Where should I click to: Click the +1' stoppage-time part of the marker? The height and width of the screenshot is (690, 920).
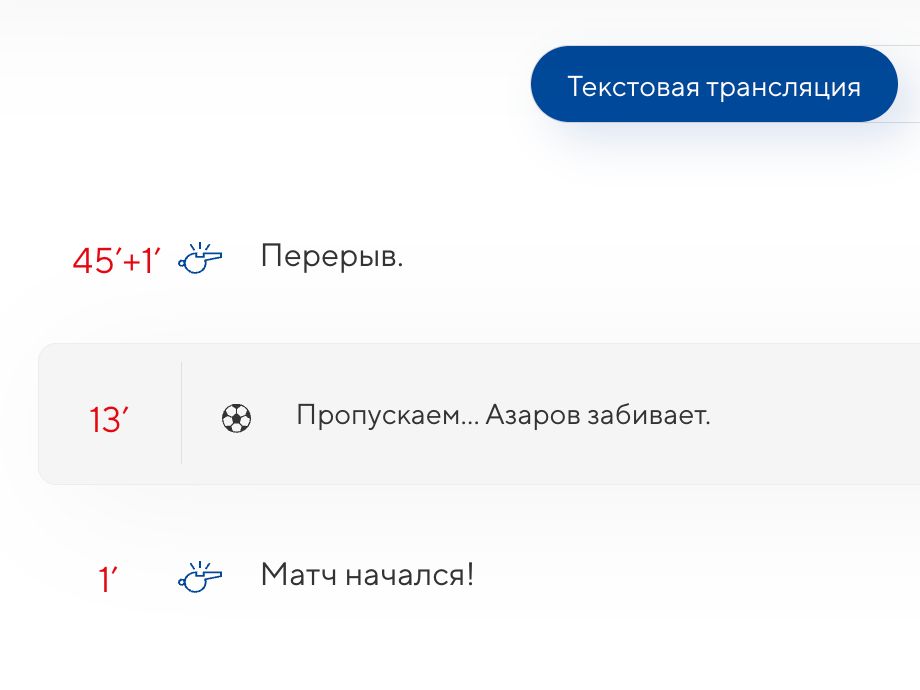(x=142, y=261)
